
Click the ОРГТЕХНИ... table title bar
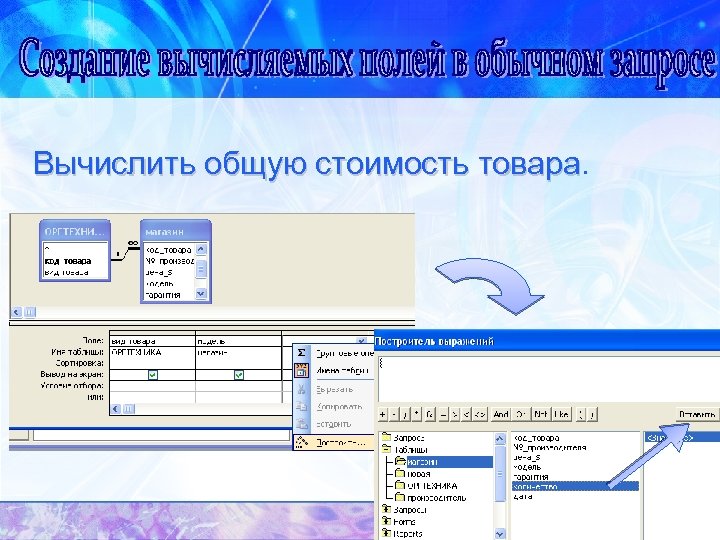click(x=75, y=232)
